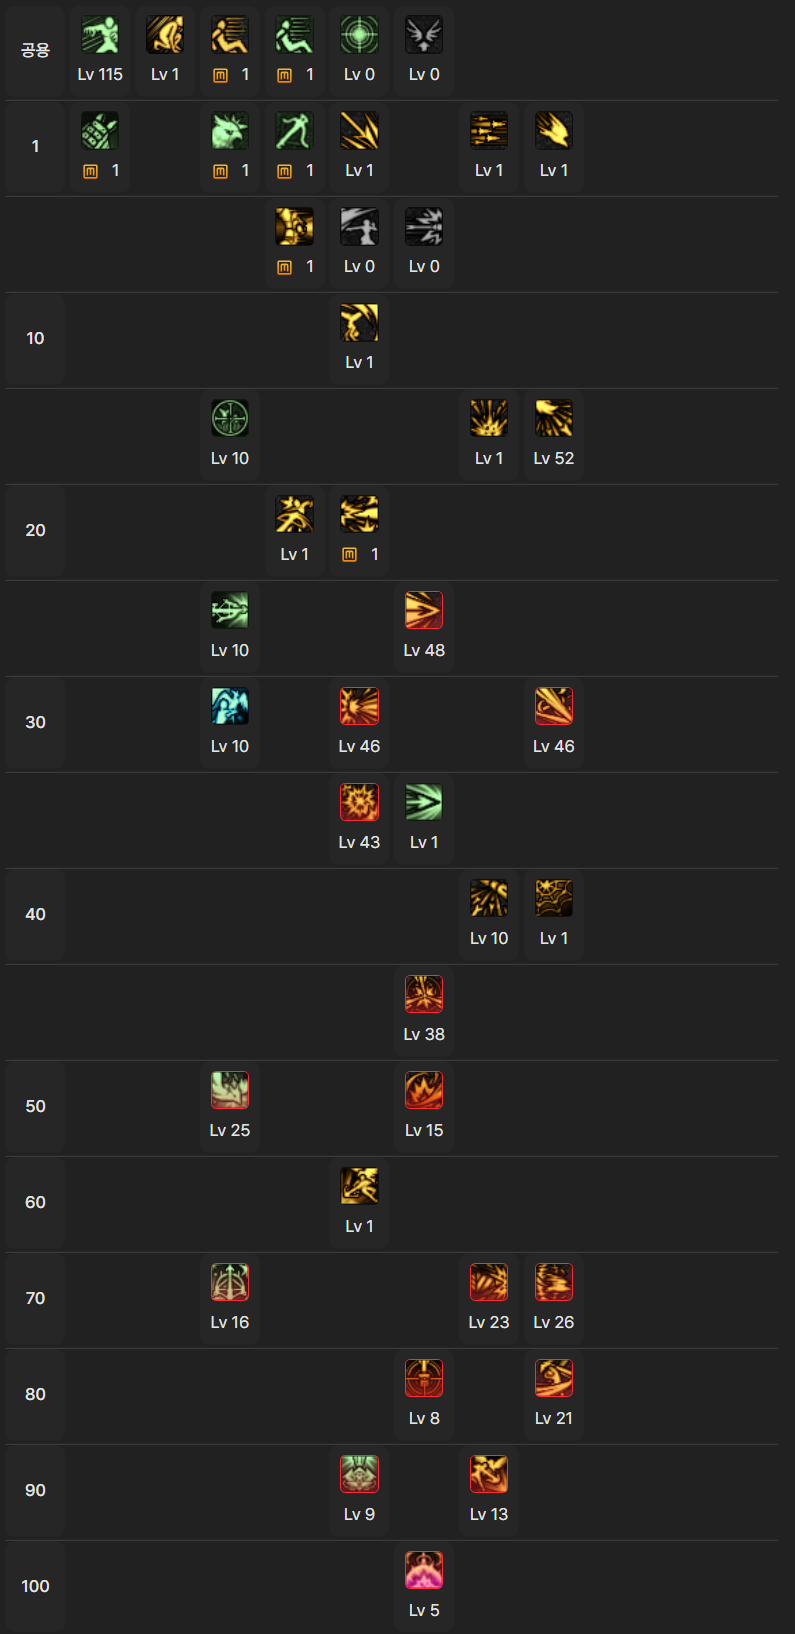The height and width of the screenshot is (1634, 795).
Task: Select the skill icon labeled Lv 21
Action: [x=553, y=1379]
